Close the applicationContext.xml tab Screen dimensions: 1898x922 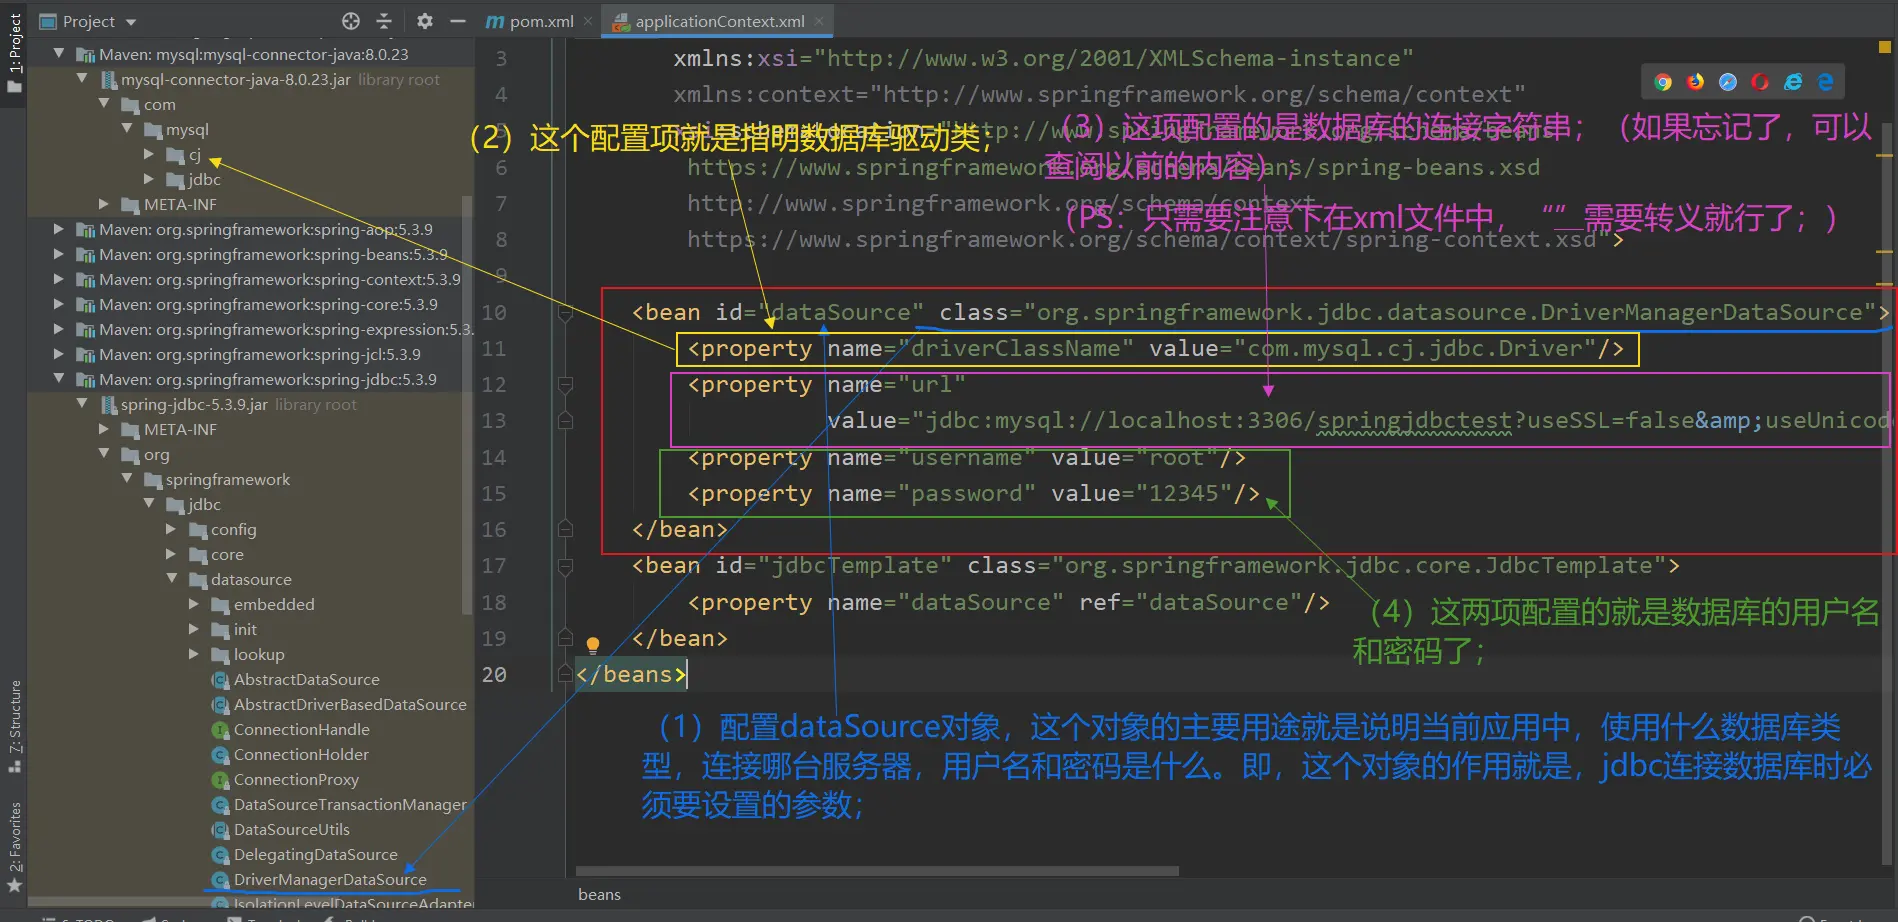coord(819,21)
